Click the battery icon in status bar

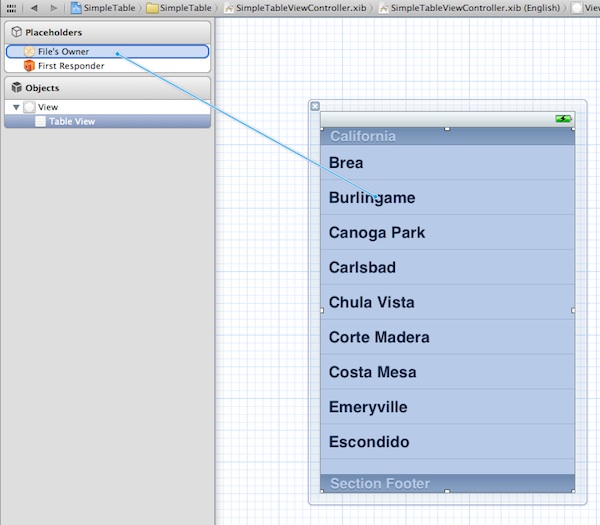coord(564,119)
